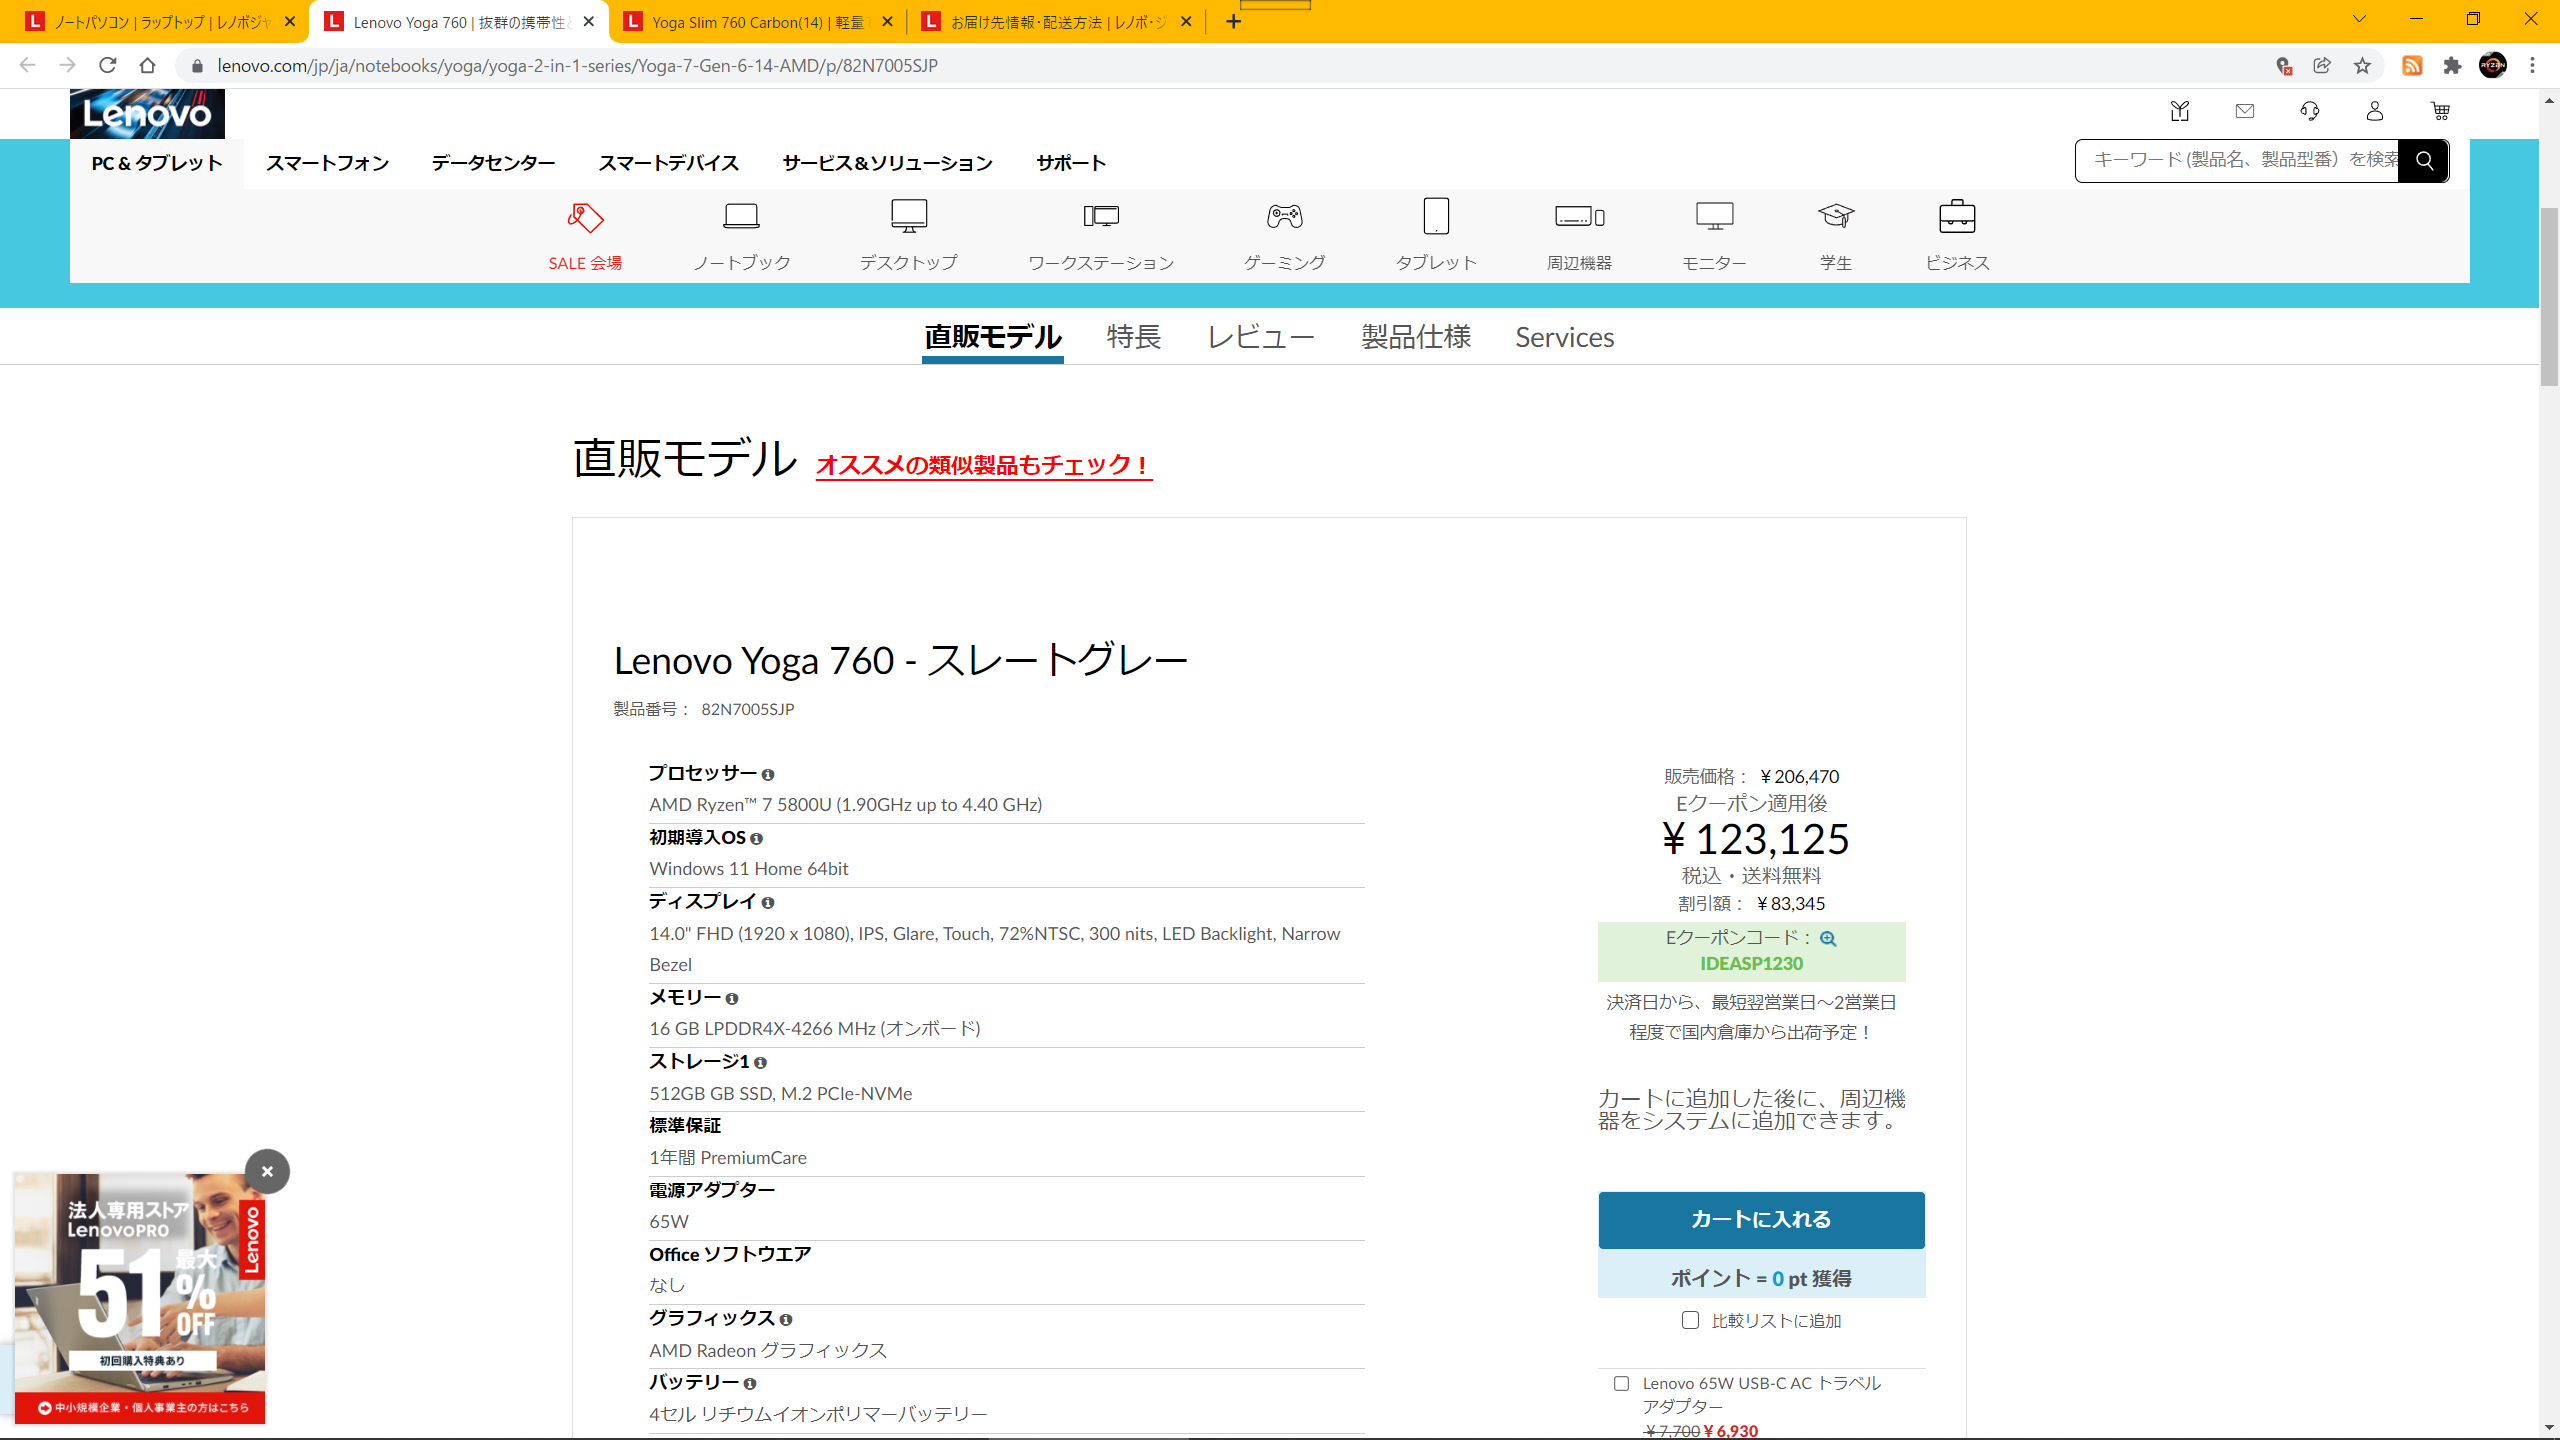This screenshot has width=2560, height=1440.
Task: Click the info icon beside ディスプレイ
Action: 768,903
